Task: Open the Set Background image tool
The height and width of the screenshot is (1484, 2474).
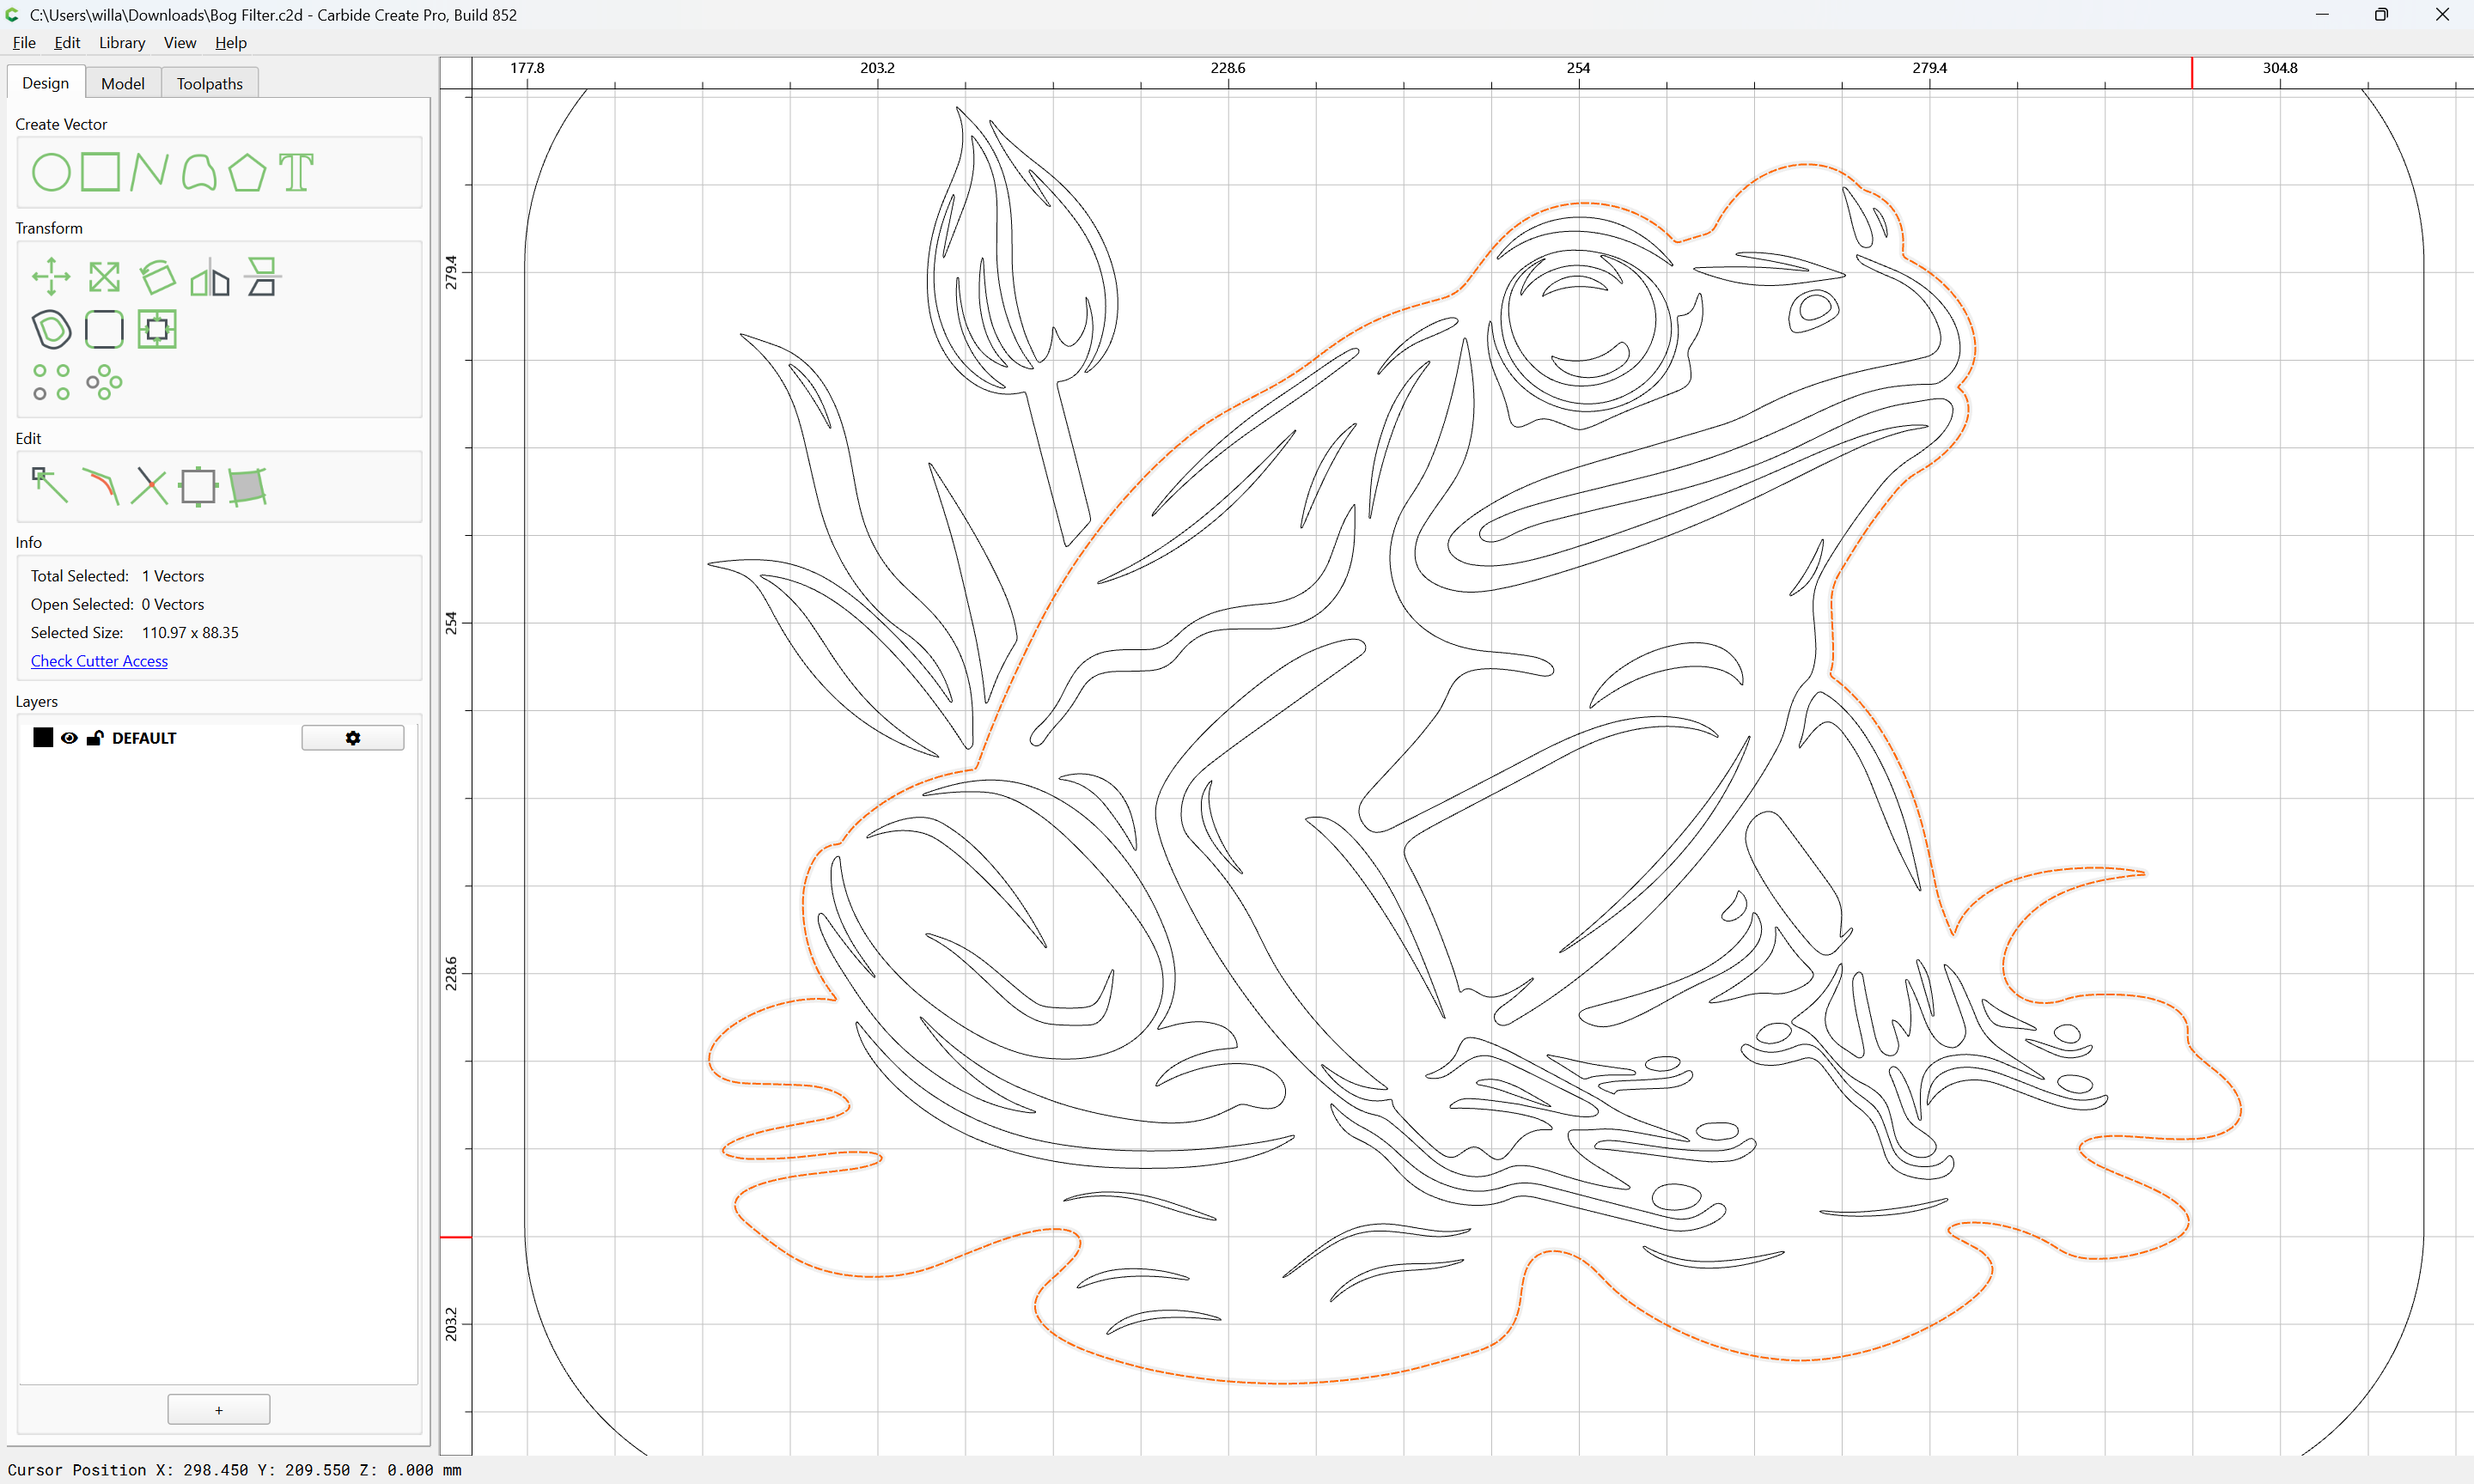Action: pos(247,486)
